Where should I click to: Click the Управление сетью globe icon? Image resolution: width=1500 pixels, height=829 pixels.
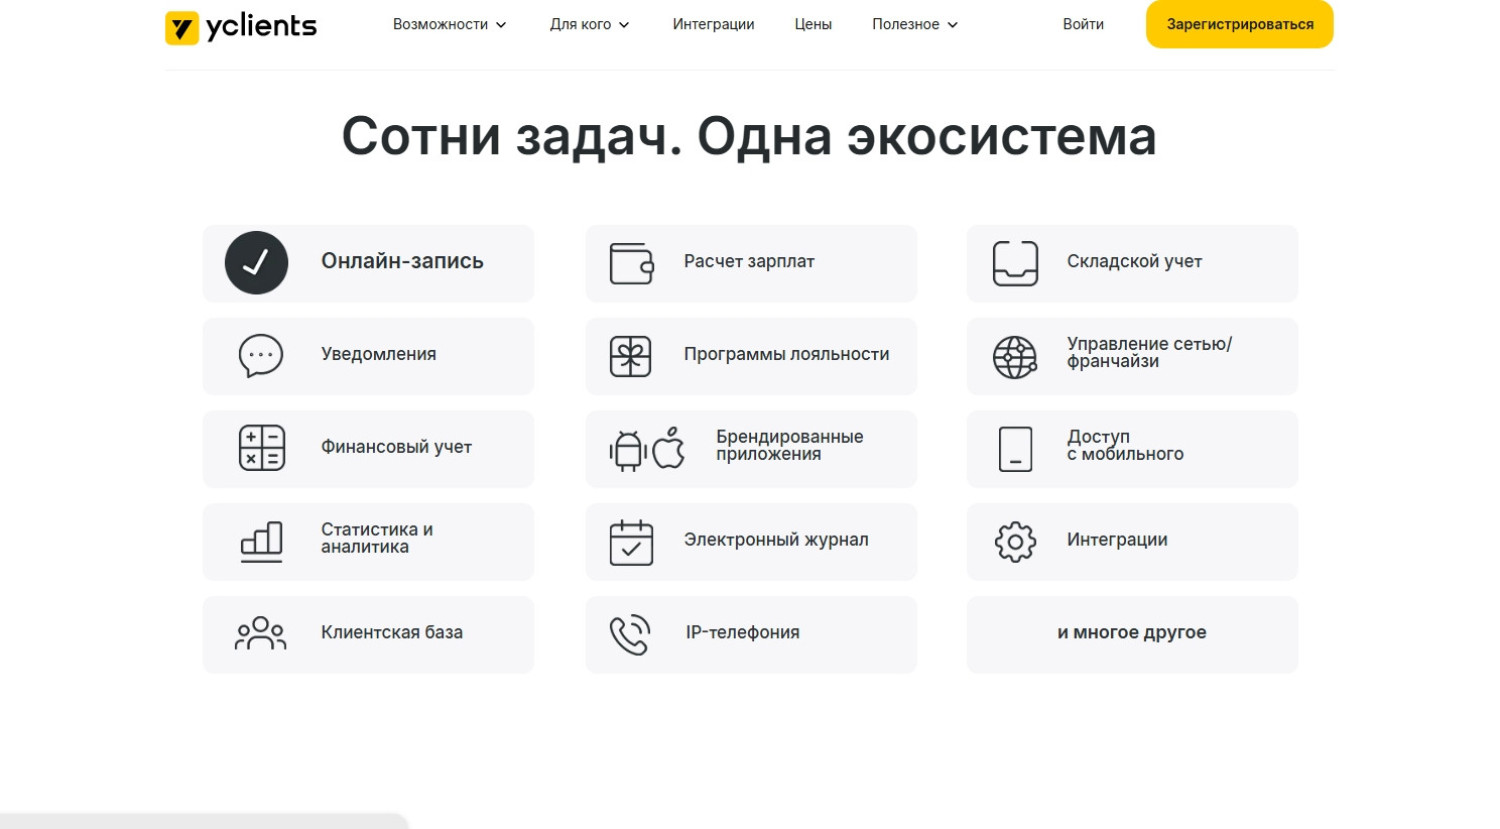1014,357
